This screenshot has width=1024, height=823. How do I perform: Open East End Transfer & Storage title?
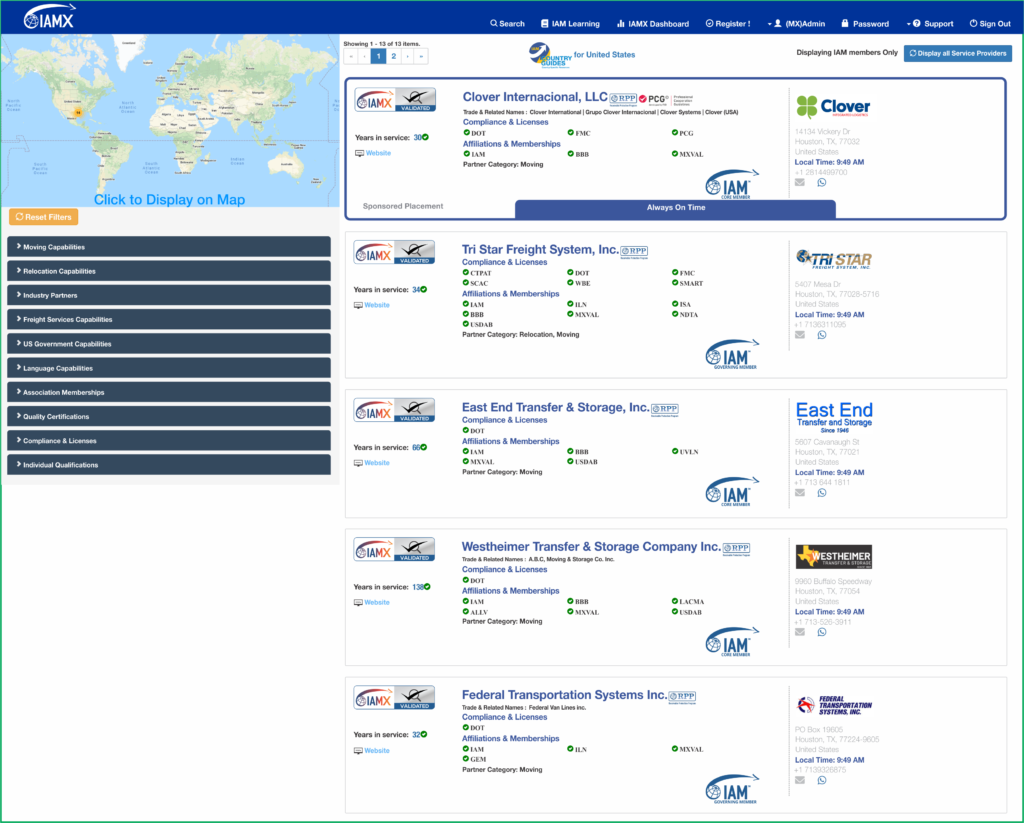(556, 408)
